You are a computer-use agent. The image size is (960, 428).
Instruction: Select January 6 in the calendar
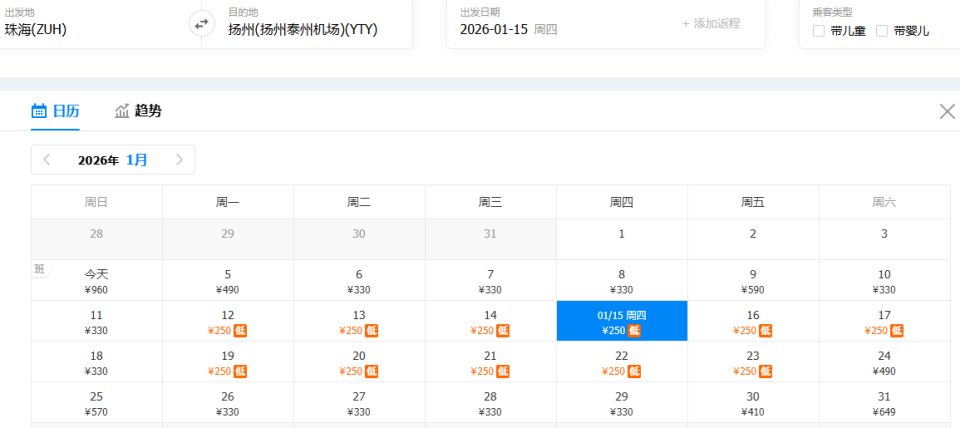[x=359, y=280]
